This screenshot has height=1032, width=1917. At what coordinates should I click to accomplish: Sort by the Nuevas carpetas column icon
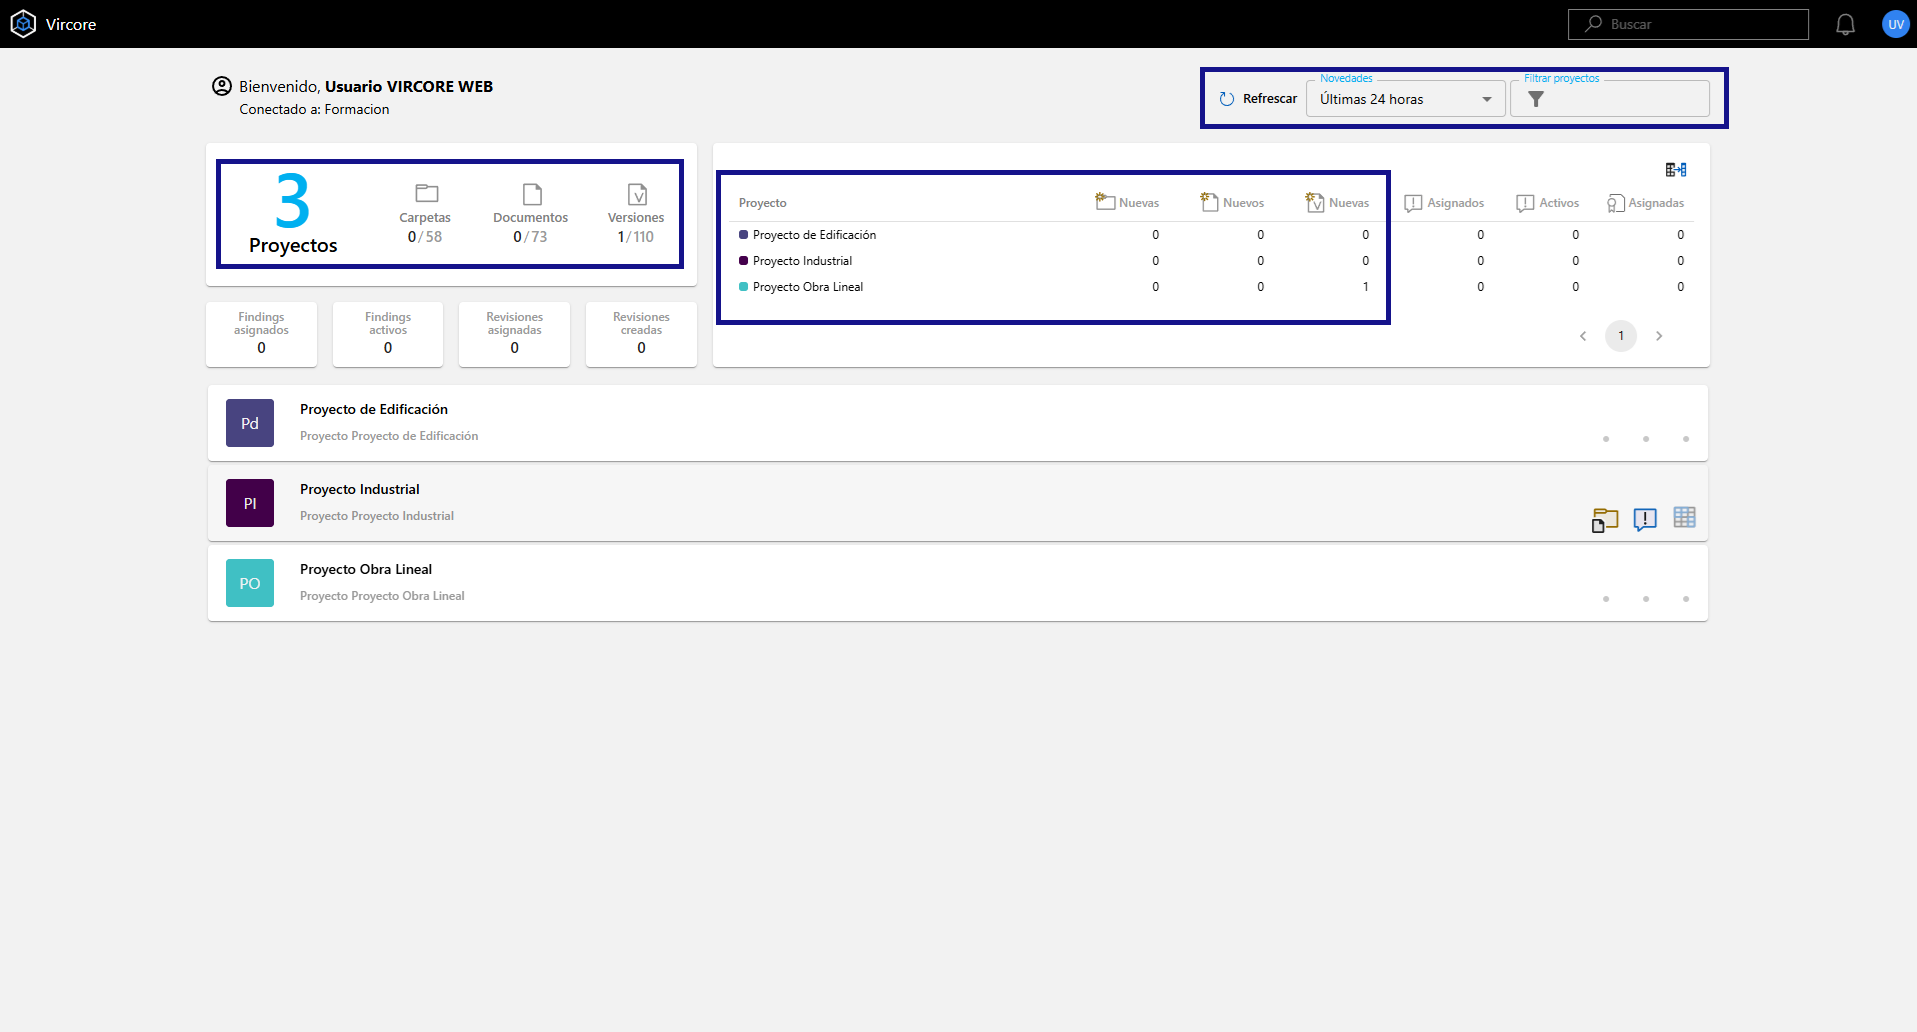tap(1103, 201)
